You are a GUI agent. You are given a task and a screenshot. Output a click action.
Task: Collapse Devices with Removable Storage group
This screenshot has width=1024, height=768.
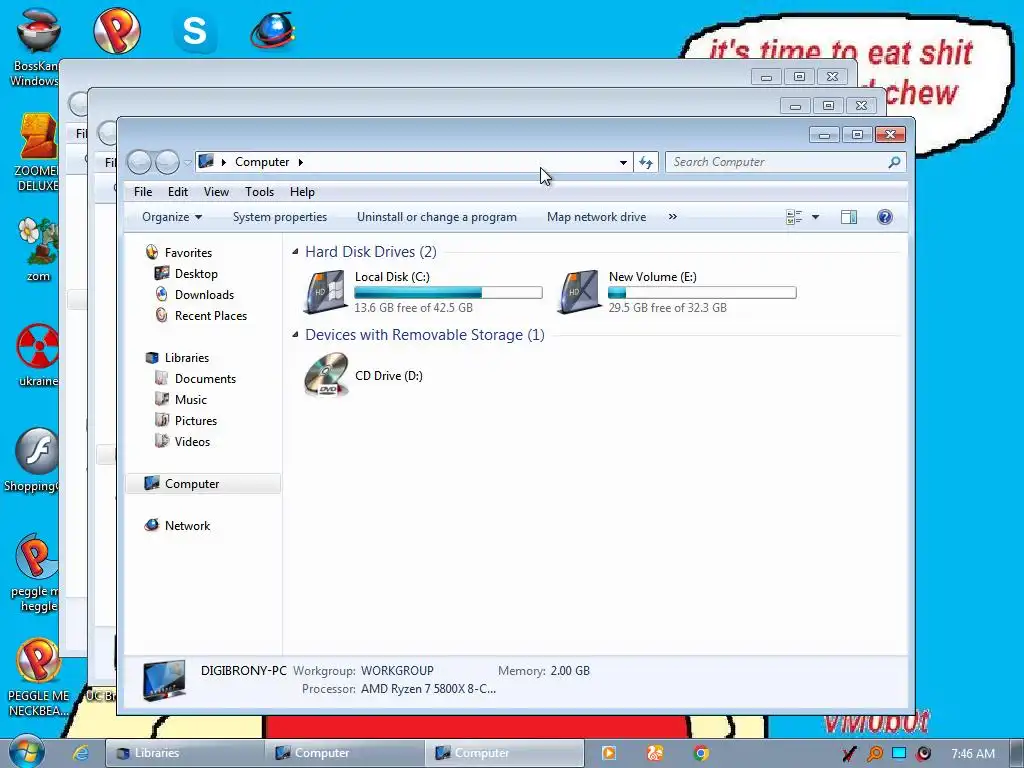point(295,334)
